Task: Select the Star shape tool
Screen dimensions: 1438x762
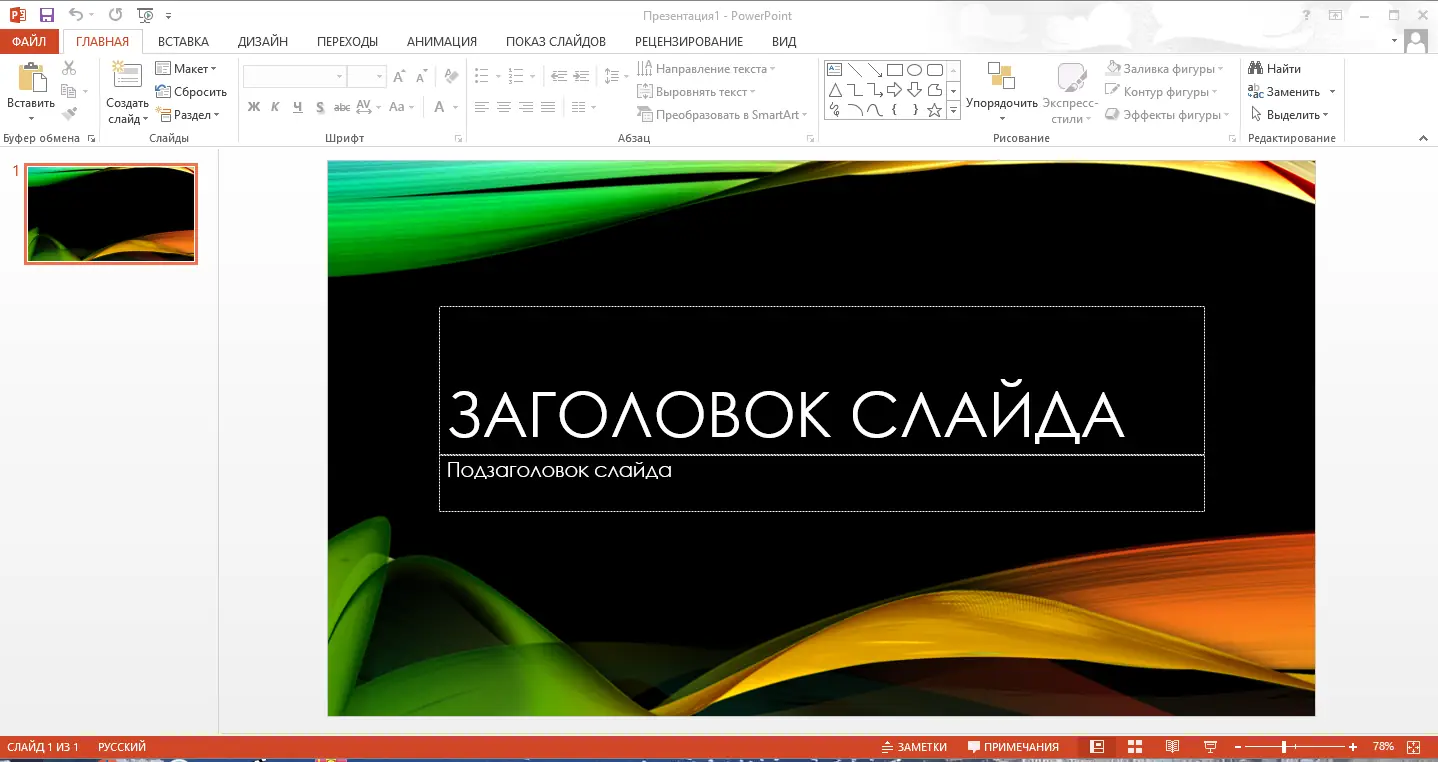Action: pyautogui.click(x=934, y=110)
